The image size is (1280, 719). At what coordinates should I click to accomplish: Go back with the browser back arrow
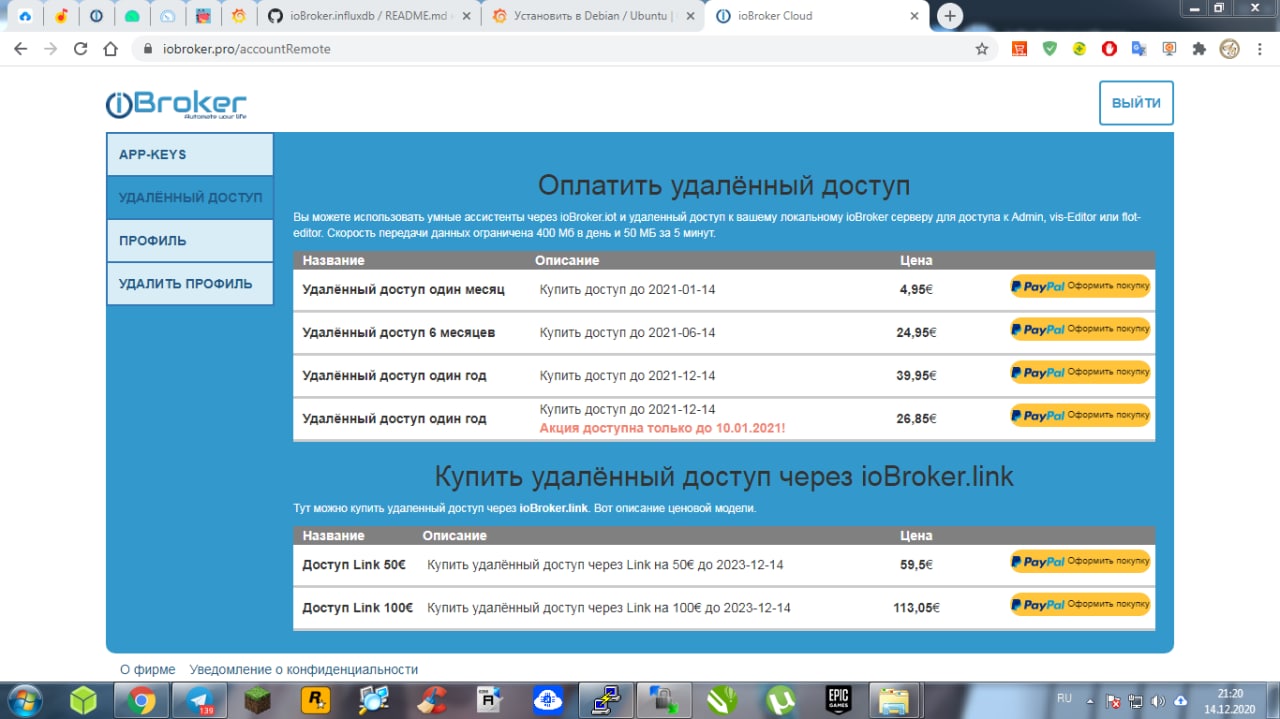pos(21,48)
